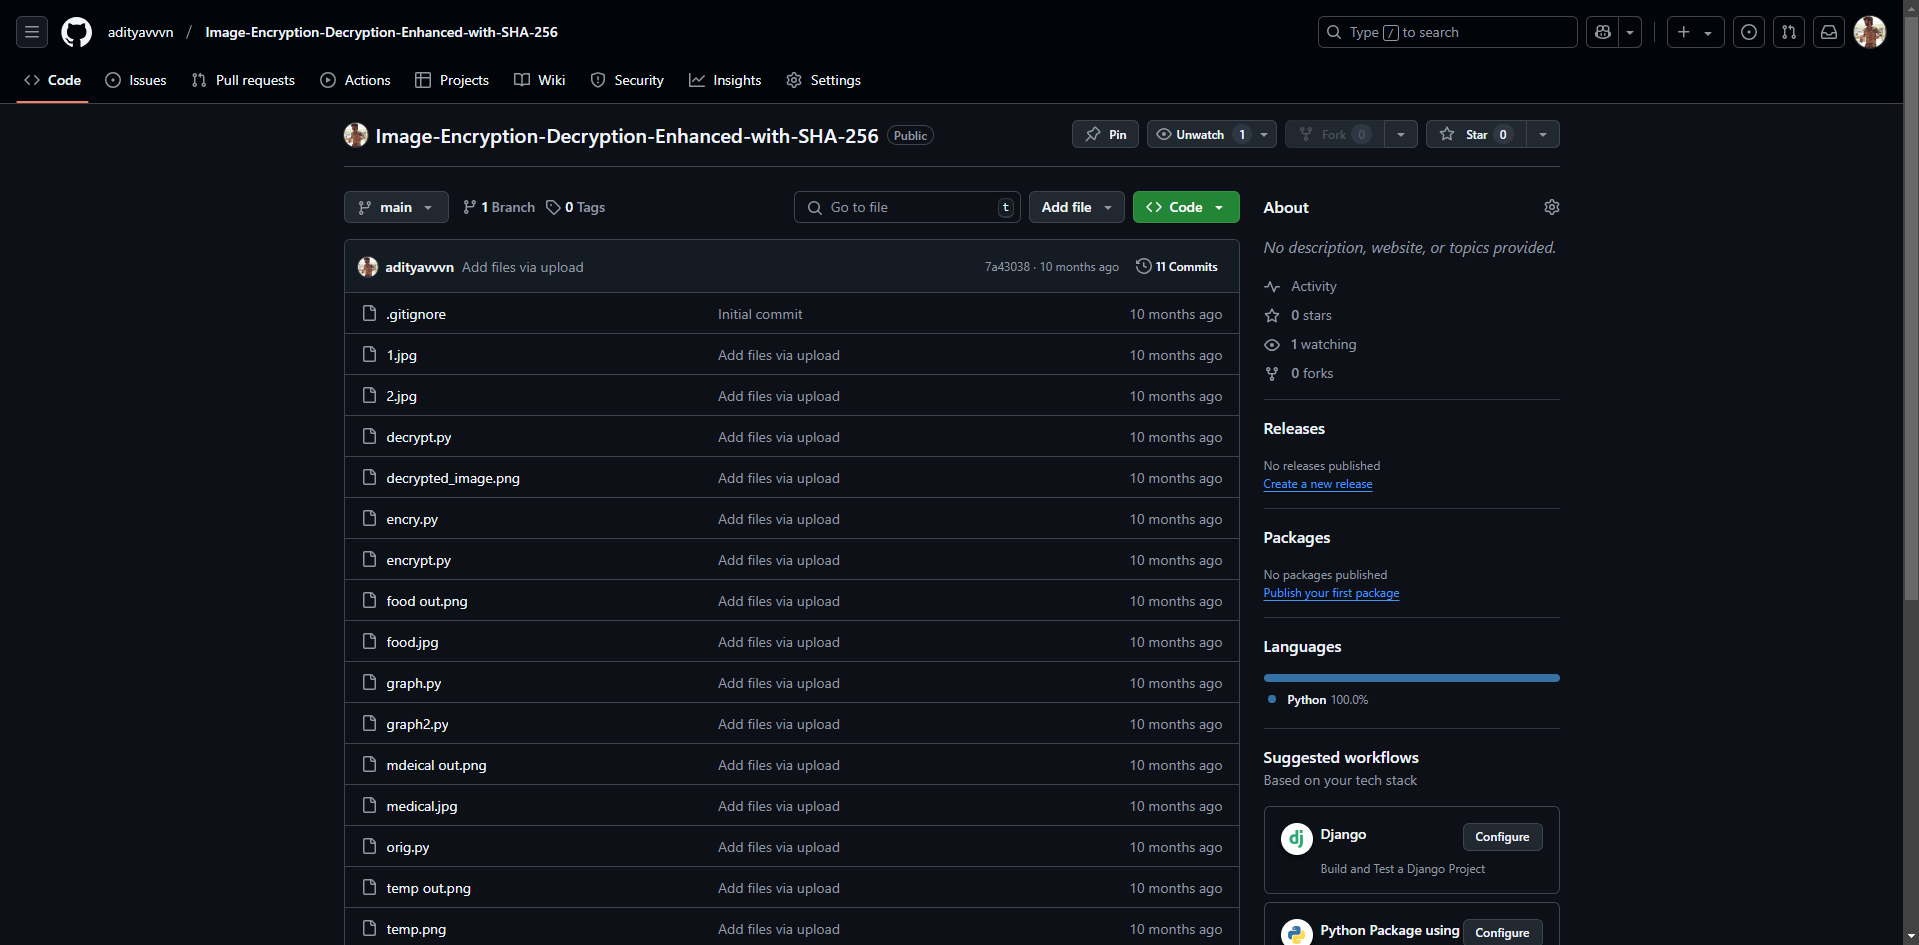
Task: Open the pull requests icon in header
Action: click(1789, 32)
